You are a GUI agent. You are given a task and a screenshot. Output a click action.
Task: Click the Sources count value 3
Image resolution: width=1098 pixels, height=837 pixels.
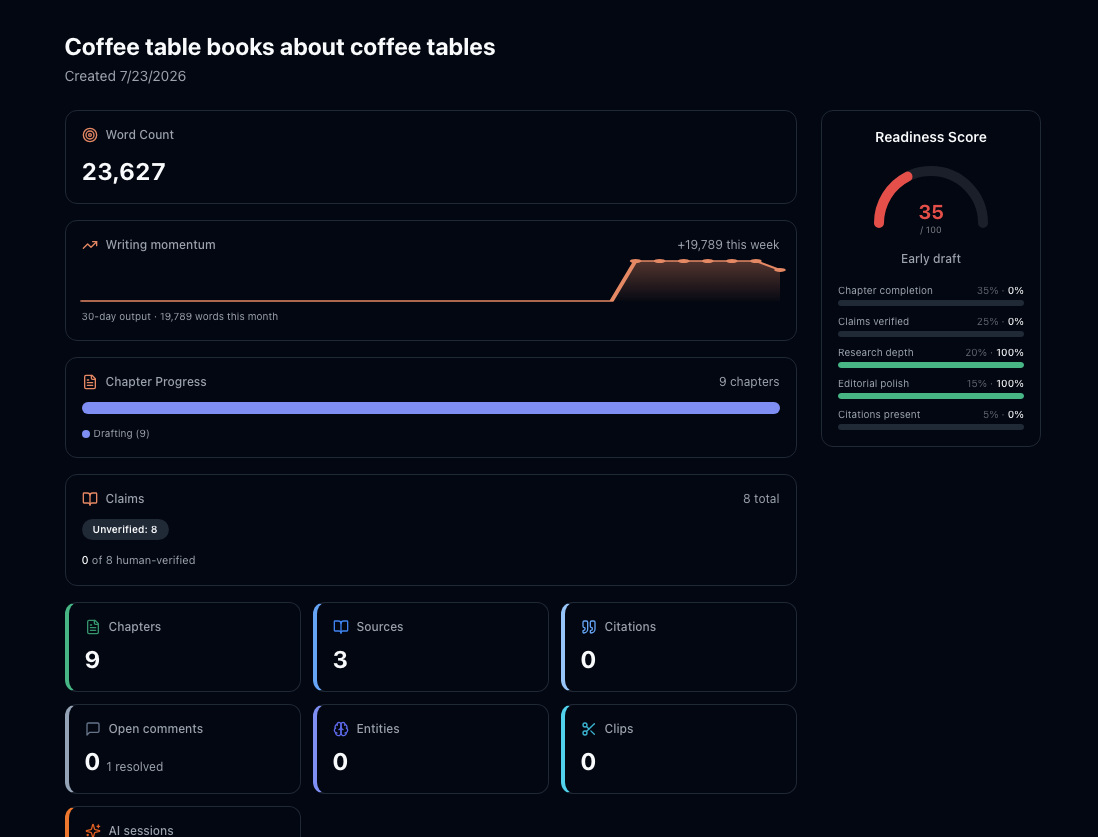pos(340,660)
